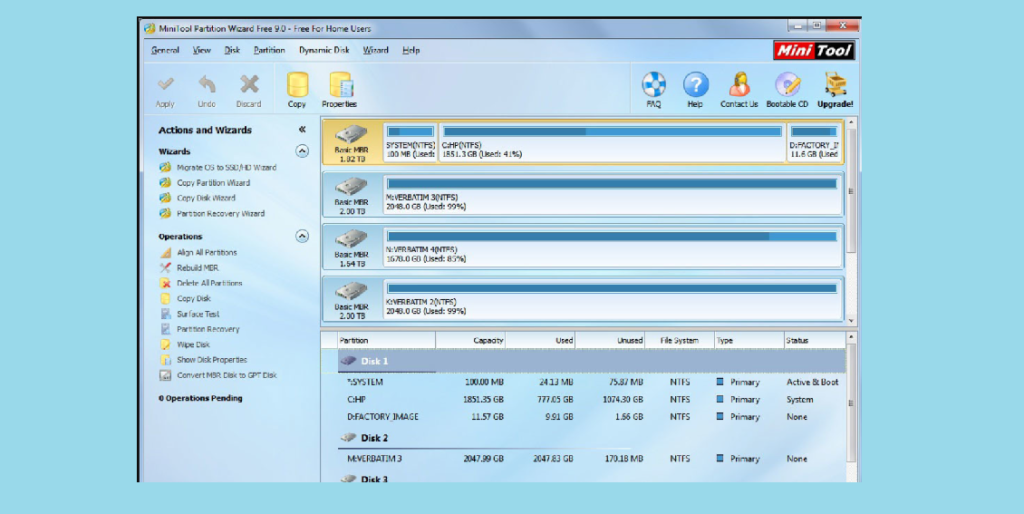Open the Dynamic Disk menu

324,50
